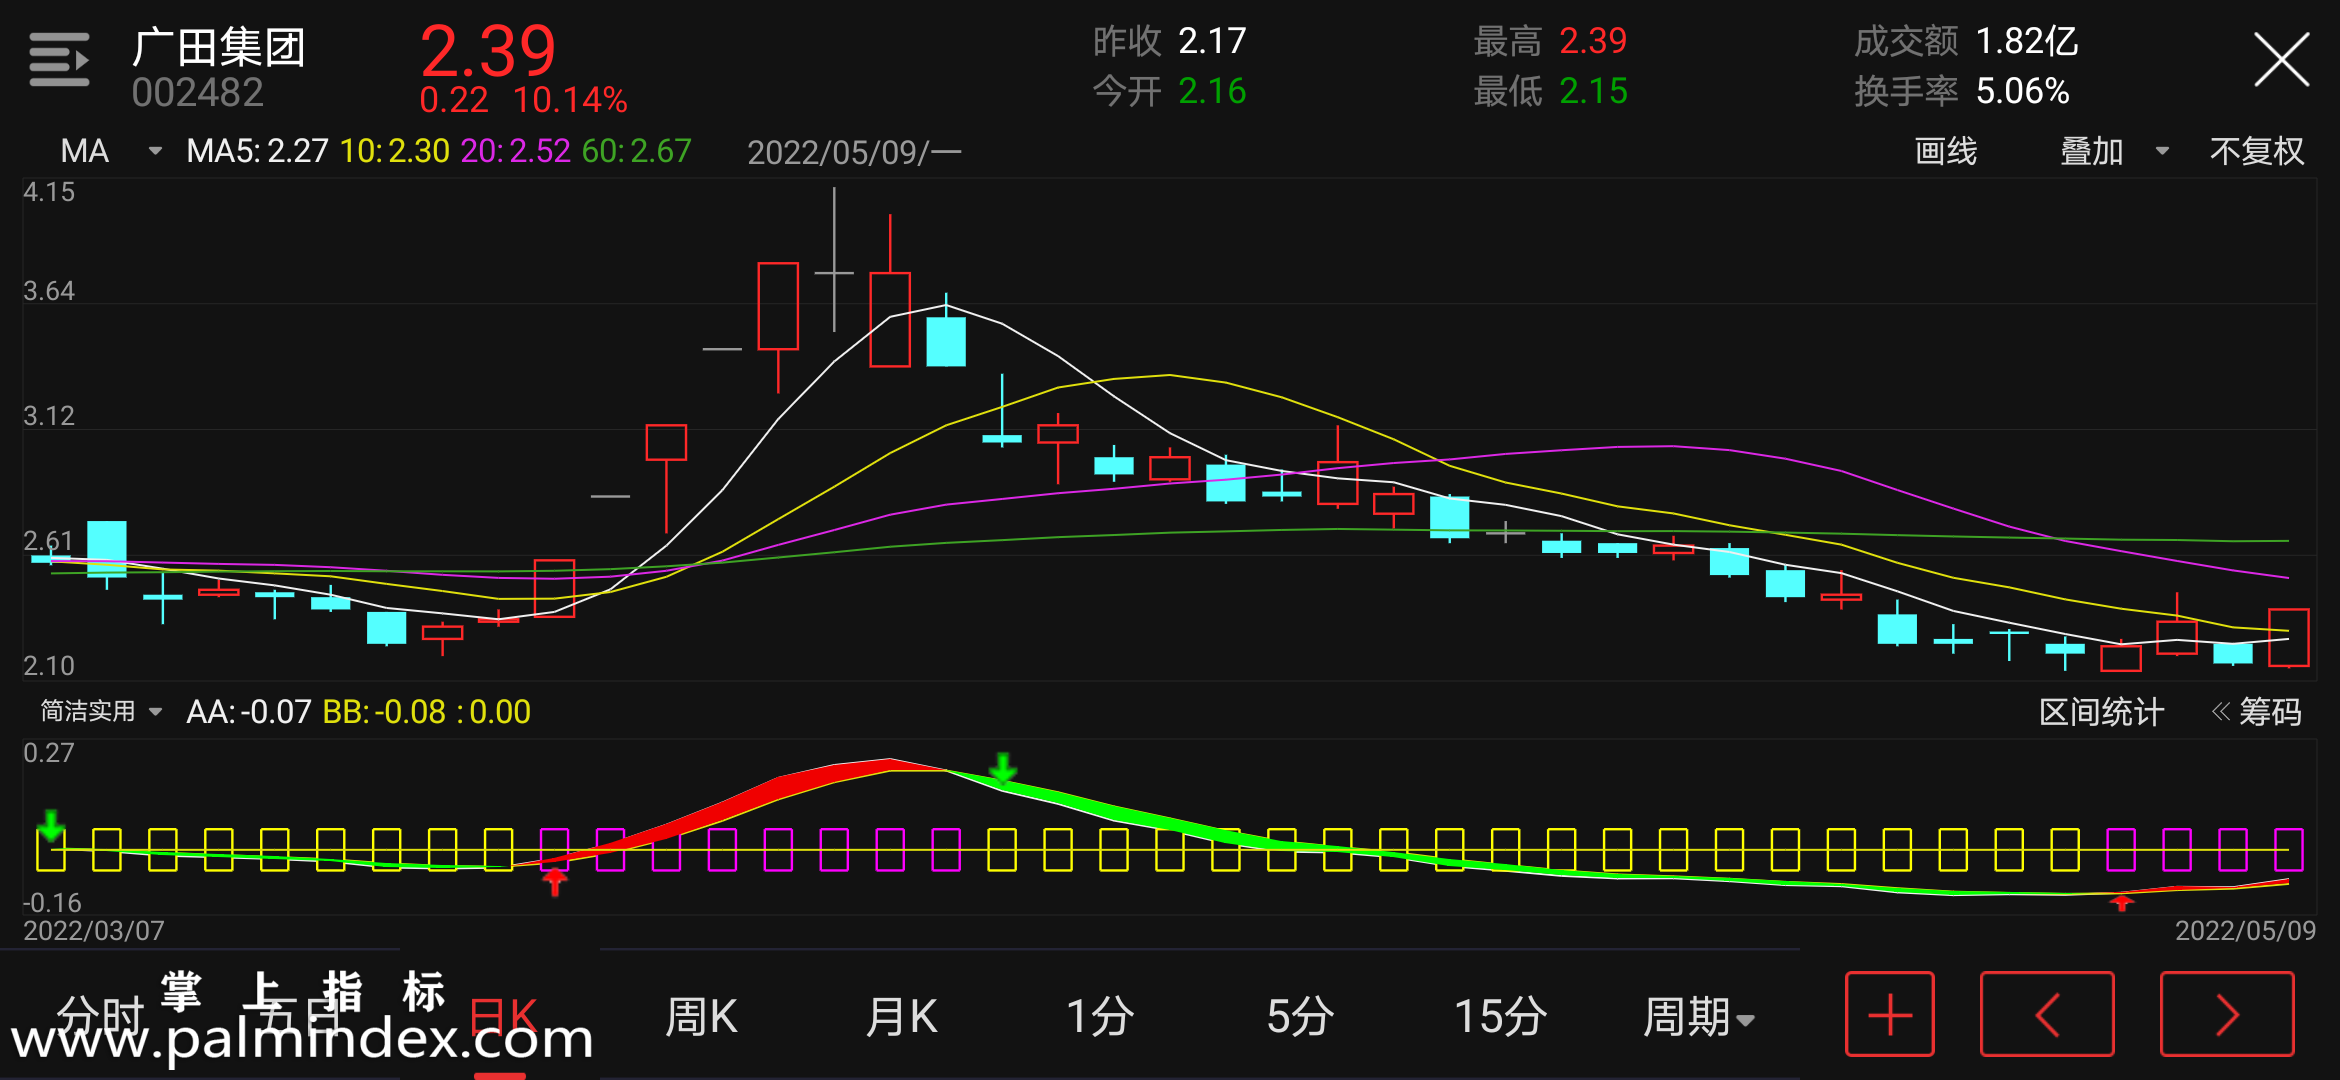Viewport: 2340px width, 1080px height.
Task: Click the tallest candlestick with the highest wick
Action: pos(834,260)
